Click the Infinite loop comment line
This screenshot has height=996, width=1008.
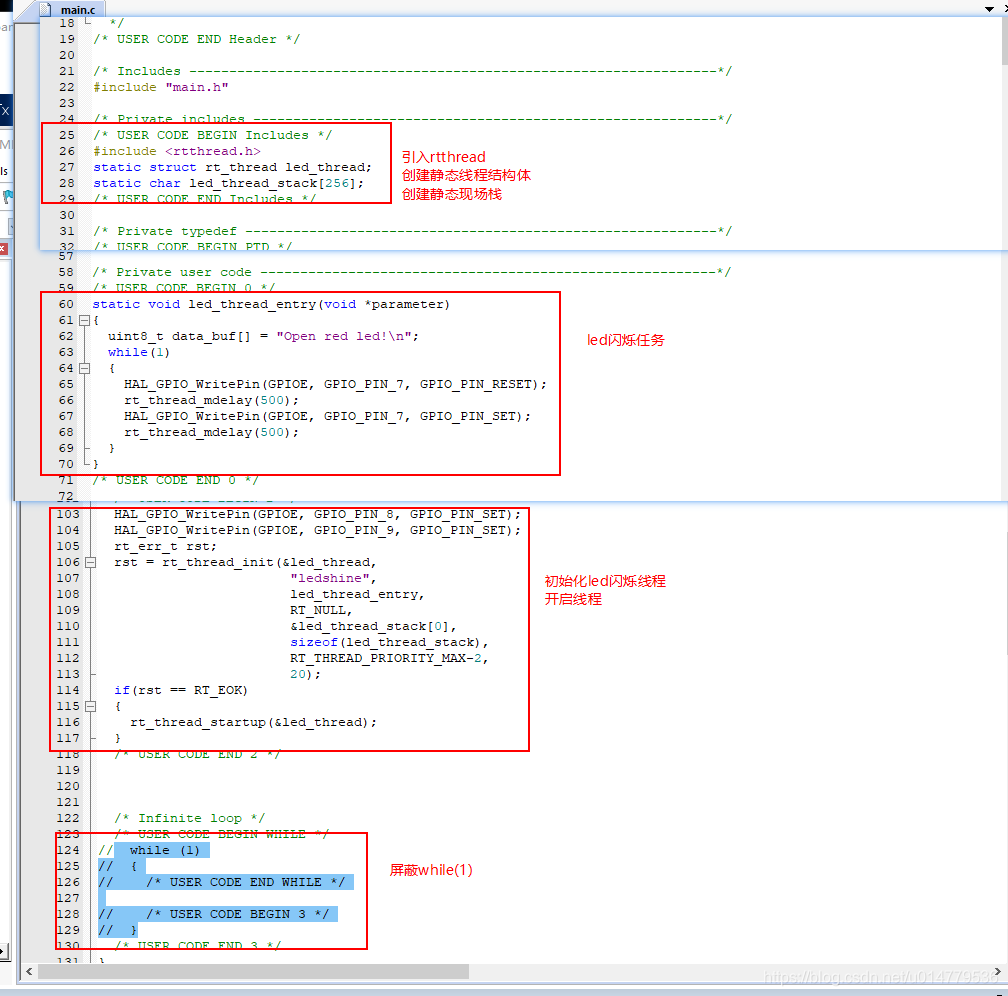click(190, 819)
